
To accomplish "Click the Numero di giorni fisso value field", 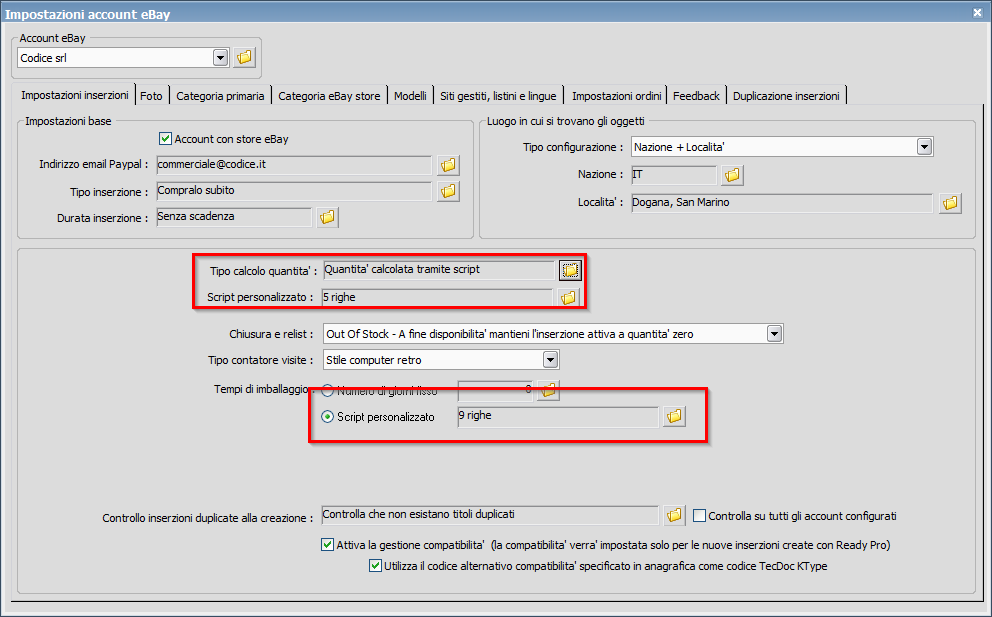I will pos(495,390).
